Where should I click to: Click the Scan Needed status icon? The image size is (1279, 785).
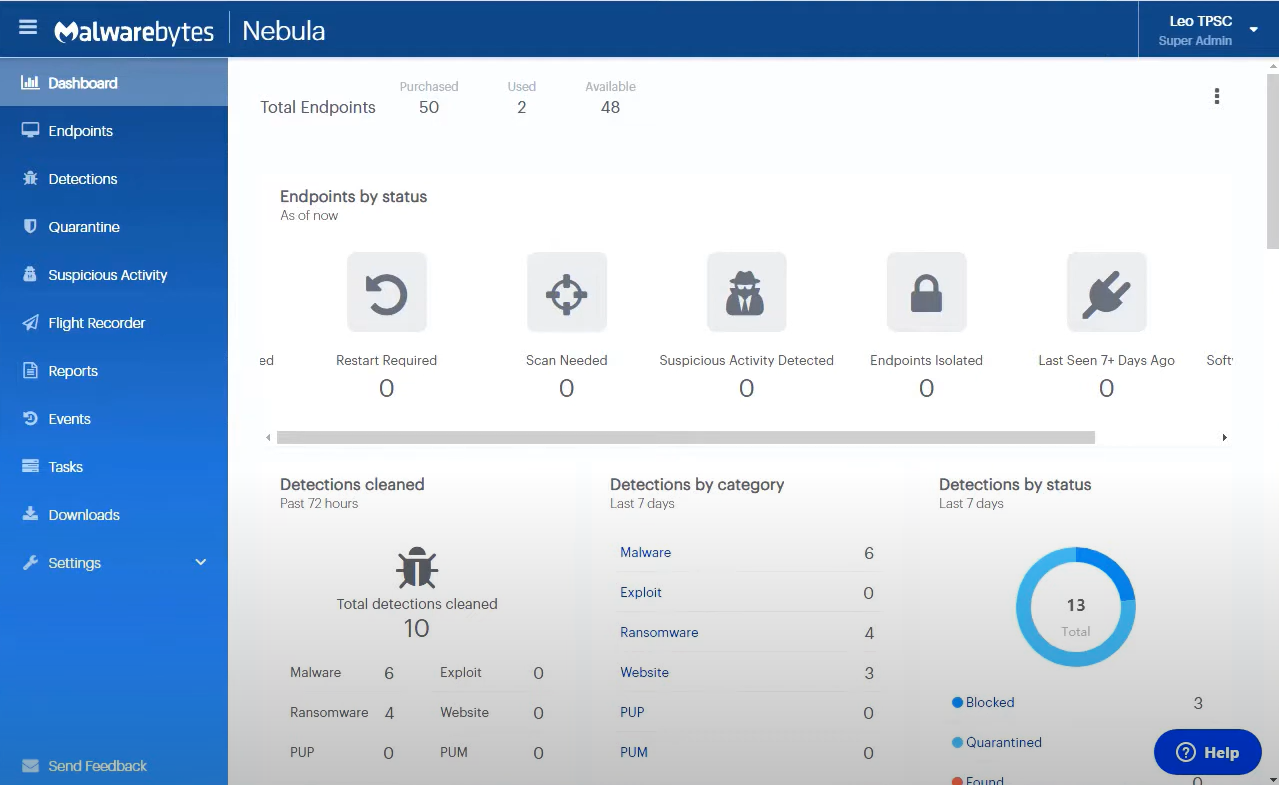566,292
